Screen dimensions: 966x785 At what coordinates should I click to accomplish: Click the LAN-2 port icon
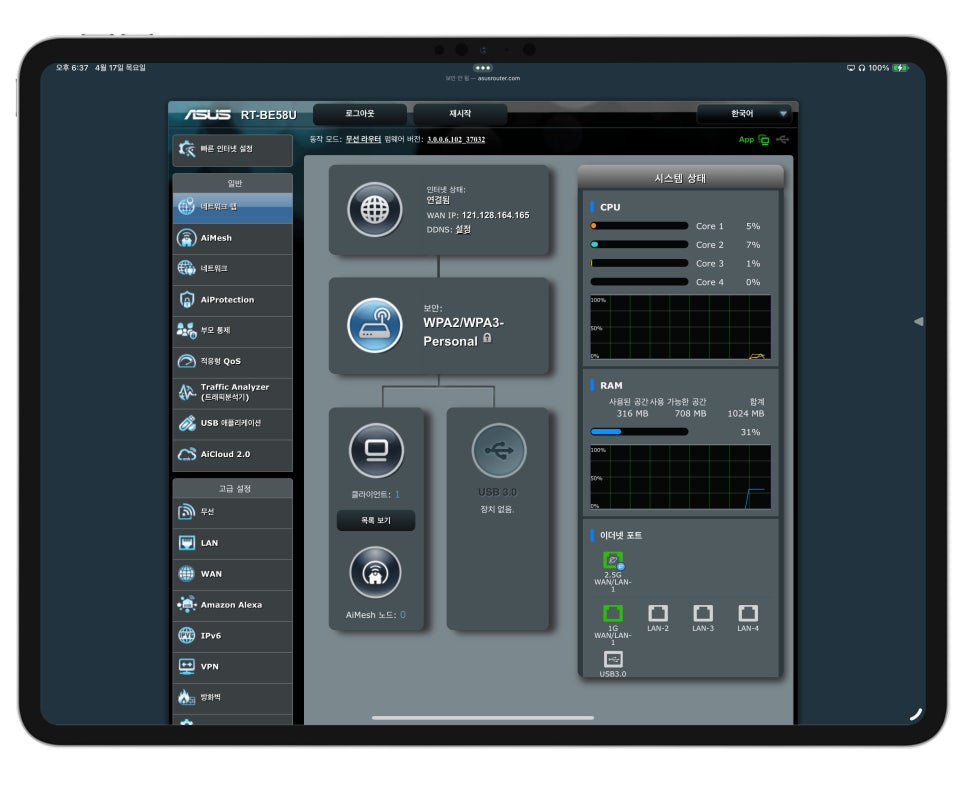658,613
